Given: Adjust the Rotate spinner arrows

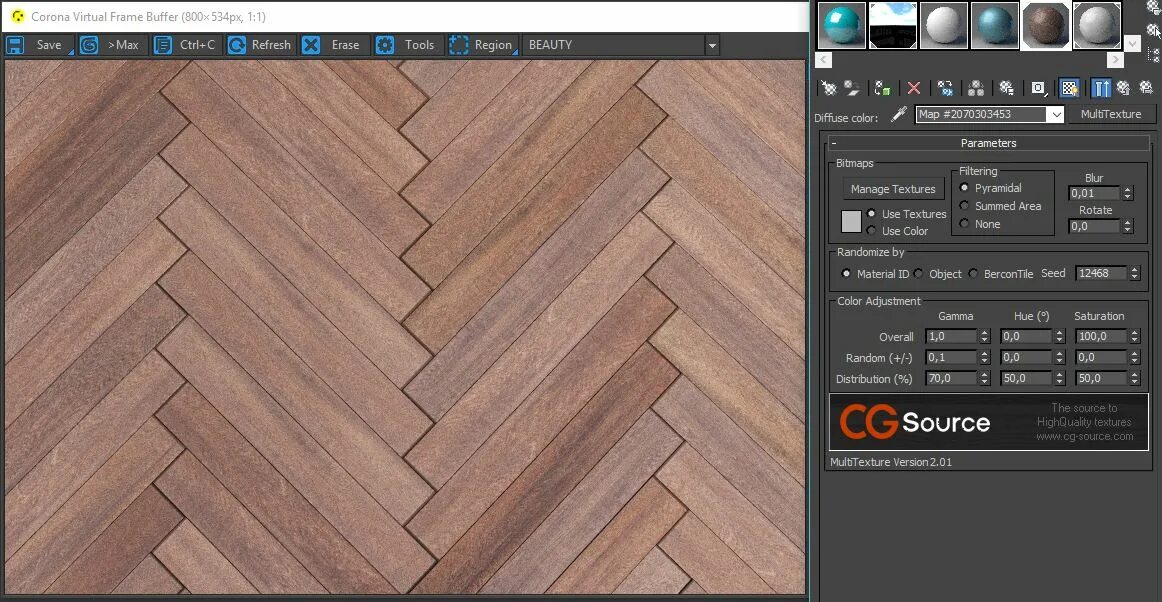Looking at the screenshot, I should click(1128, 226).
